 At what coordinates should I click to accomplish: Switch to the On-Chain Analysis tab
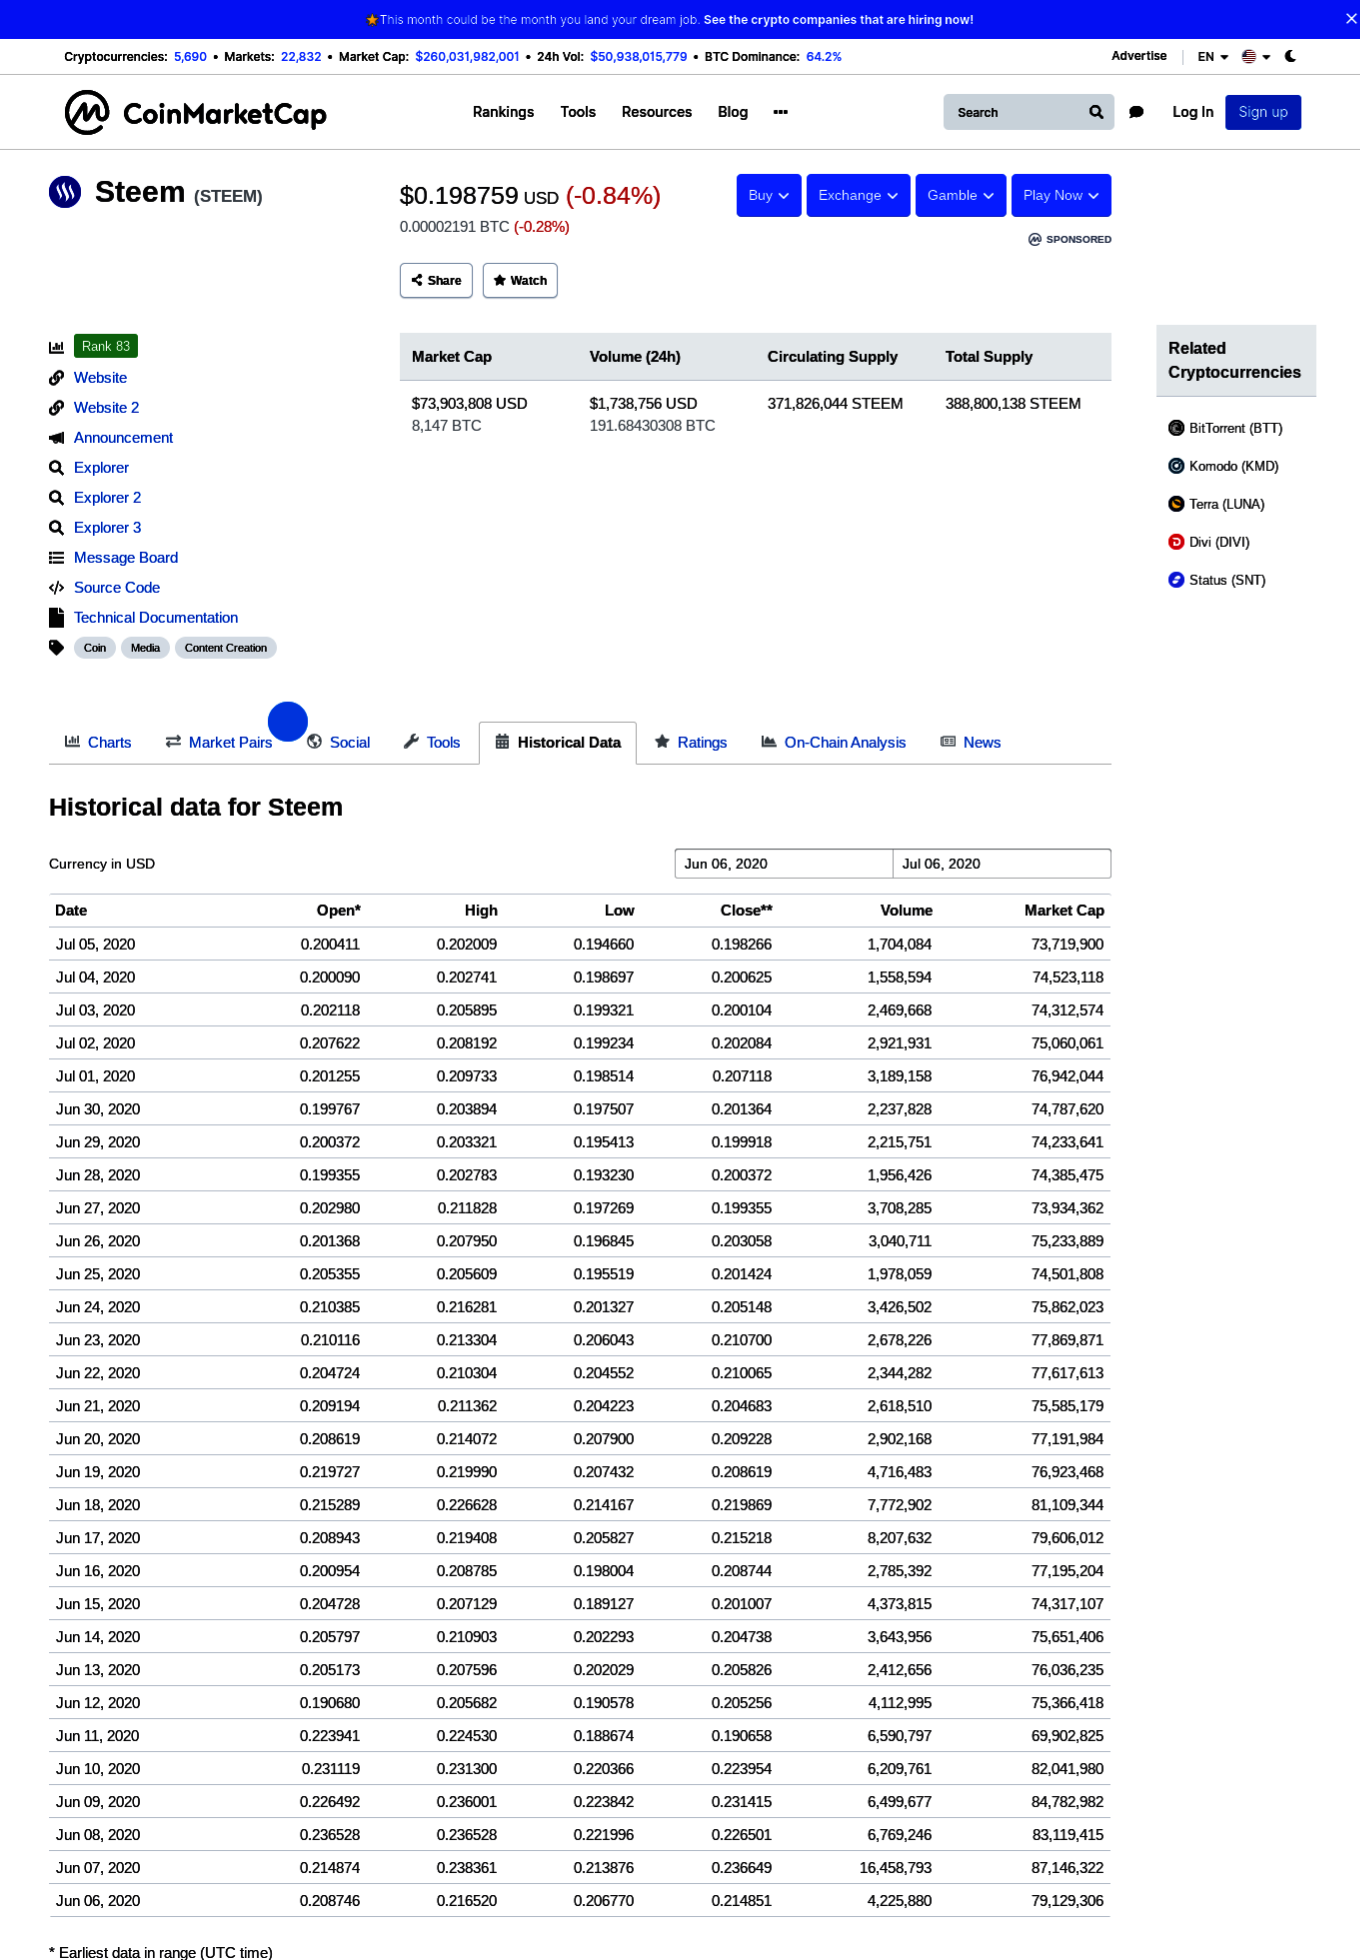[x=833, y=742]
